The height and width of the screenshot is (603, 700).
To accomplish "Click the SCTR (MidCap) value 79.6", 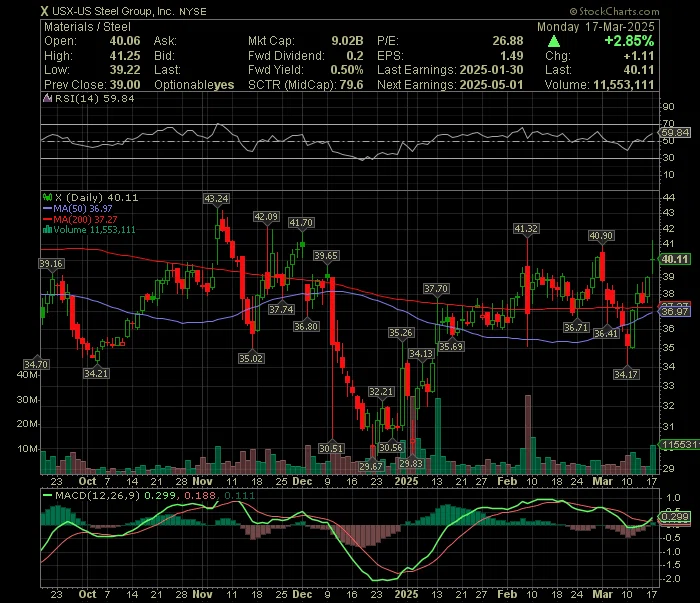I will (351, 85).
